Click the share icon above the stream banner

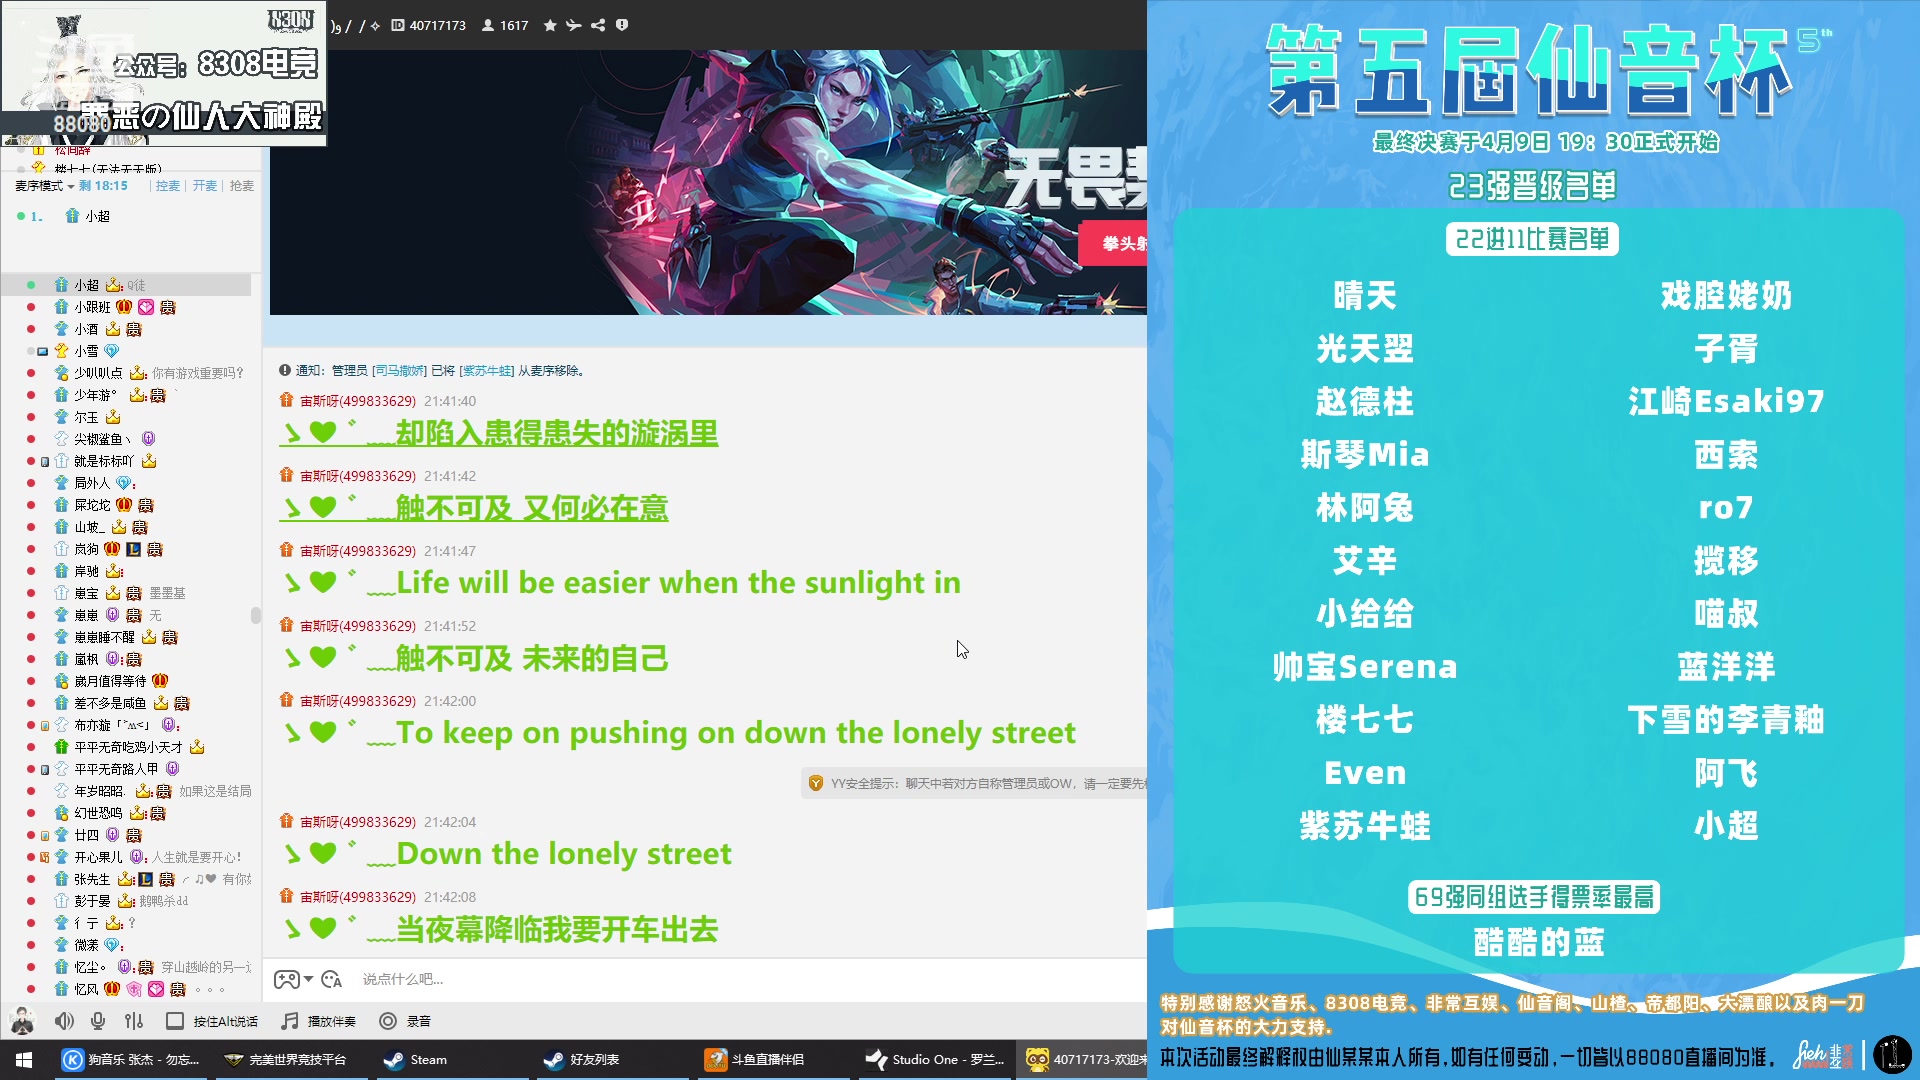(598, 26)
